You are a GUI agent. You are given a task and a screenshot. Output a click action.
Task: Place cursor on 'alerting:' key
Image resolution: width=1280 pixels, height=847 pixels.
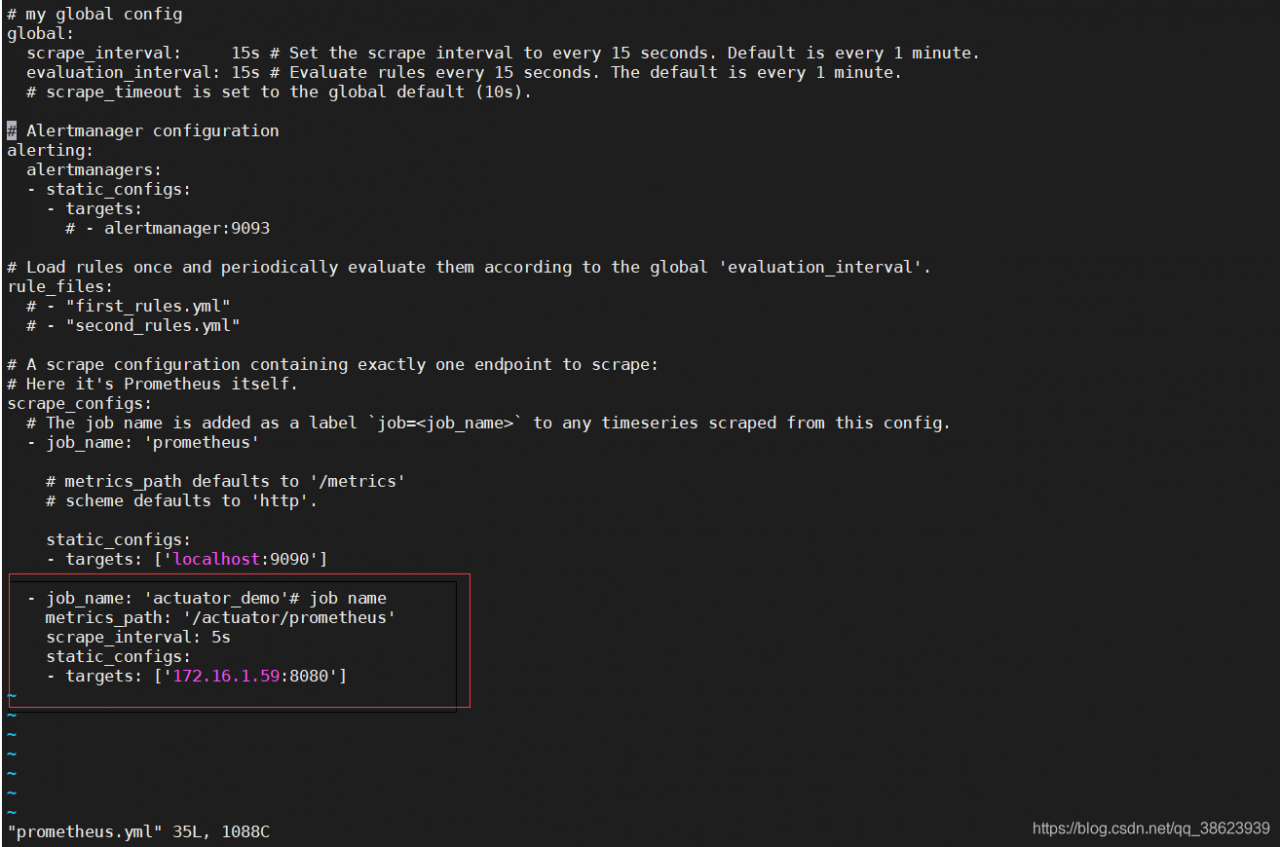coord(50,150)
